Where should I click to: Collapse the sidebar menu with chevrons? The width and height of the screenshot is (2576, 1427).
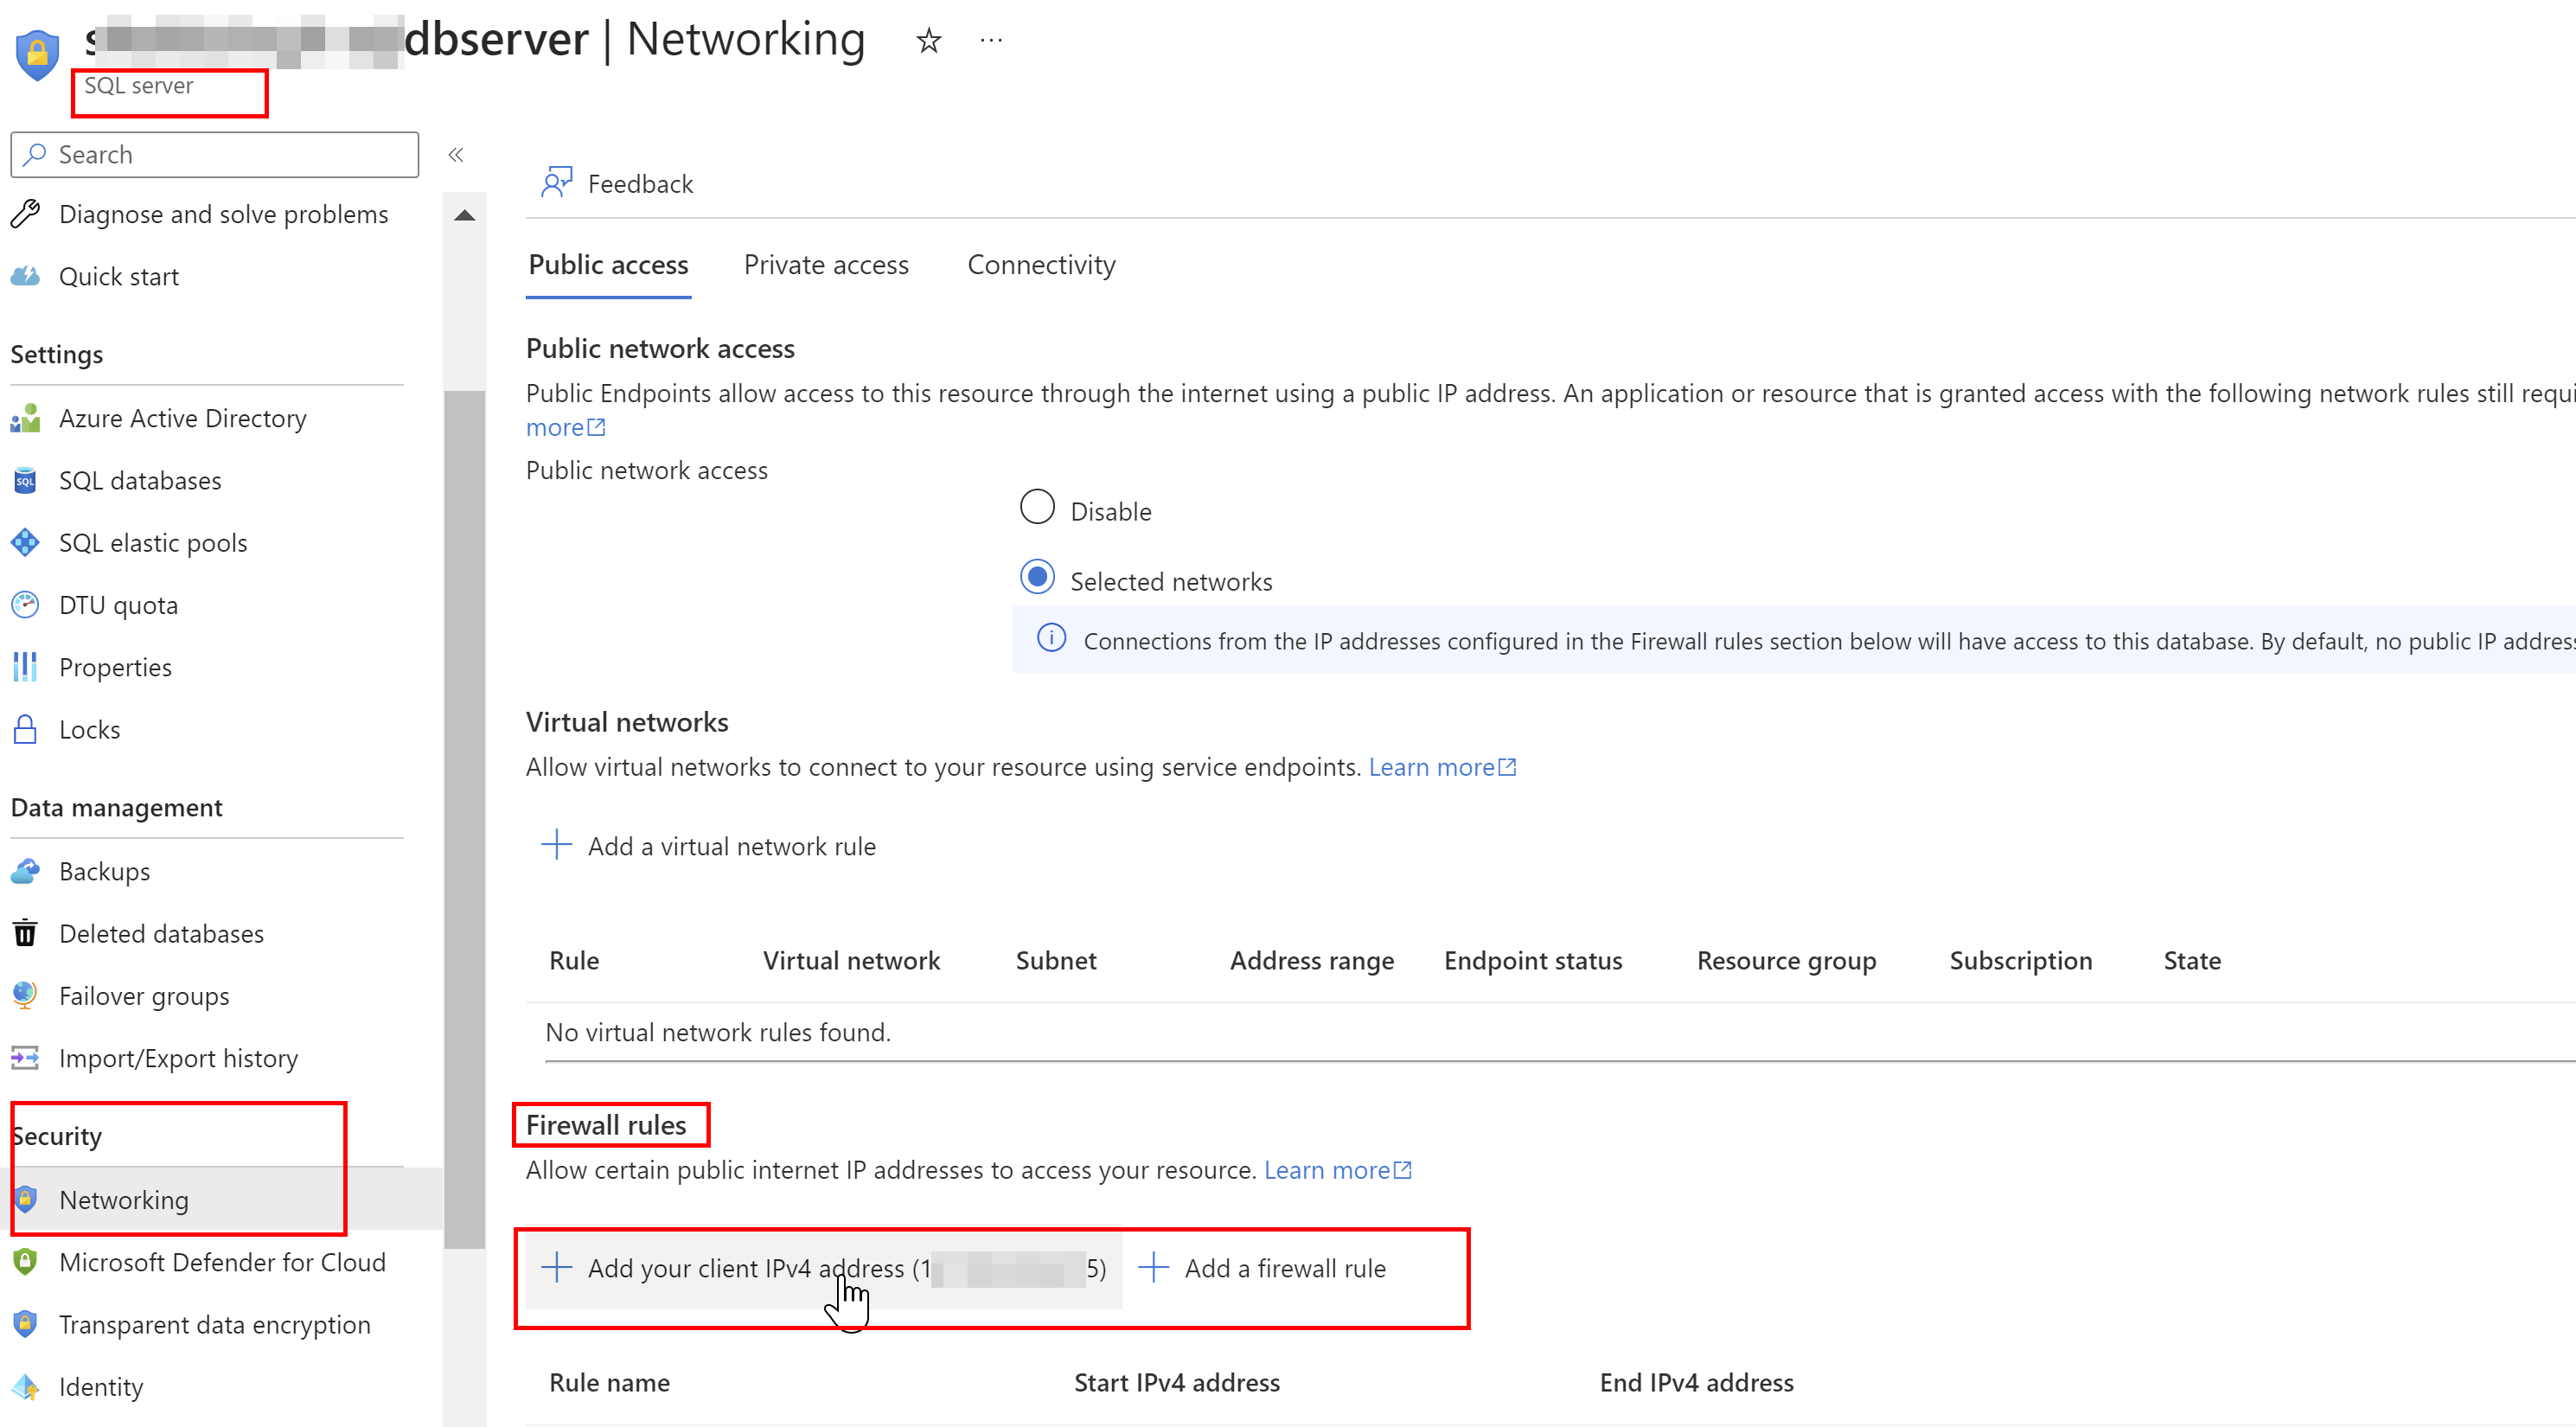456,154
